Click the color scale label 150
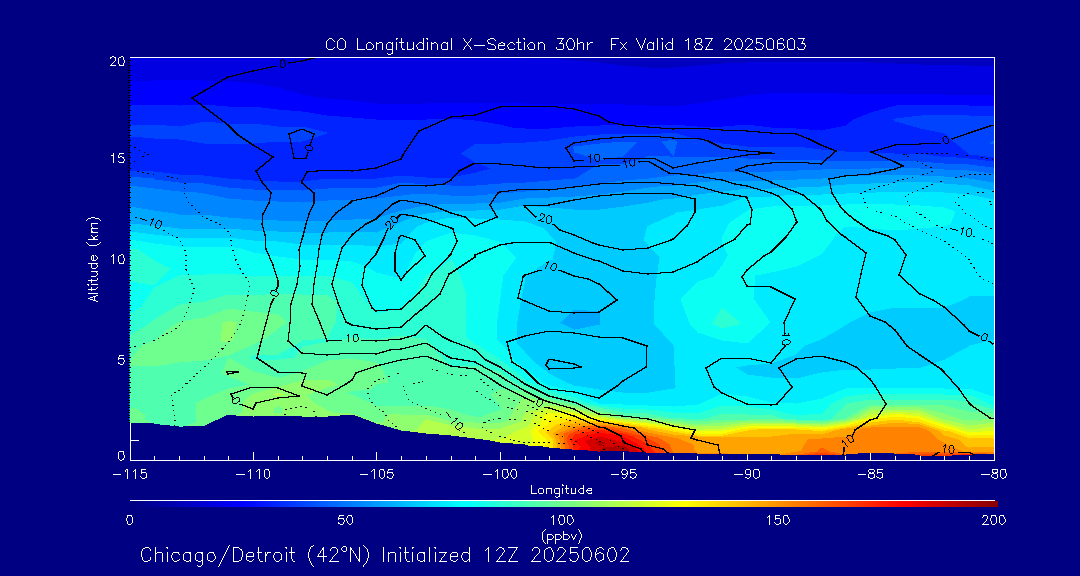The height and width of the screenshot is (576, 1080). pyautogui.click(x=778, y=520)
